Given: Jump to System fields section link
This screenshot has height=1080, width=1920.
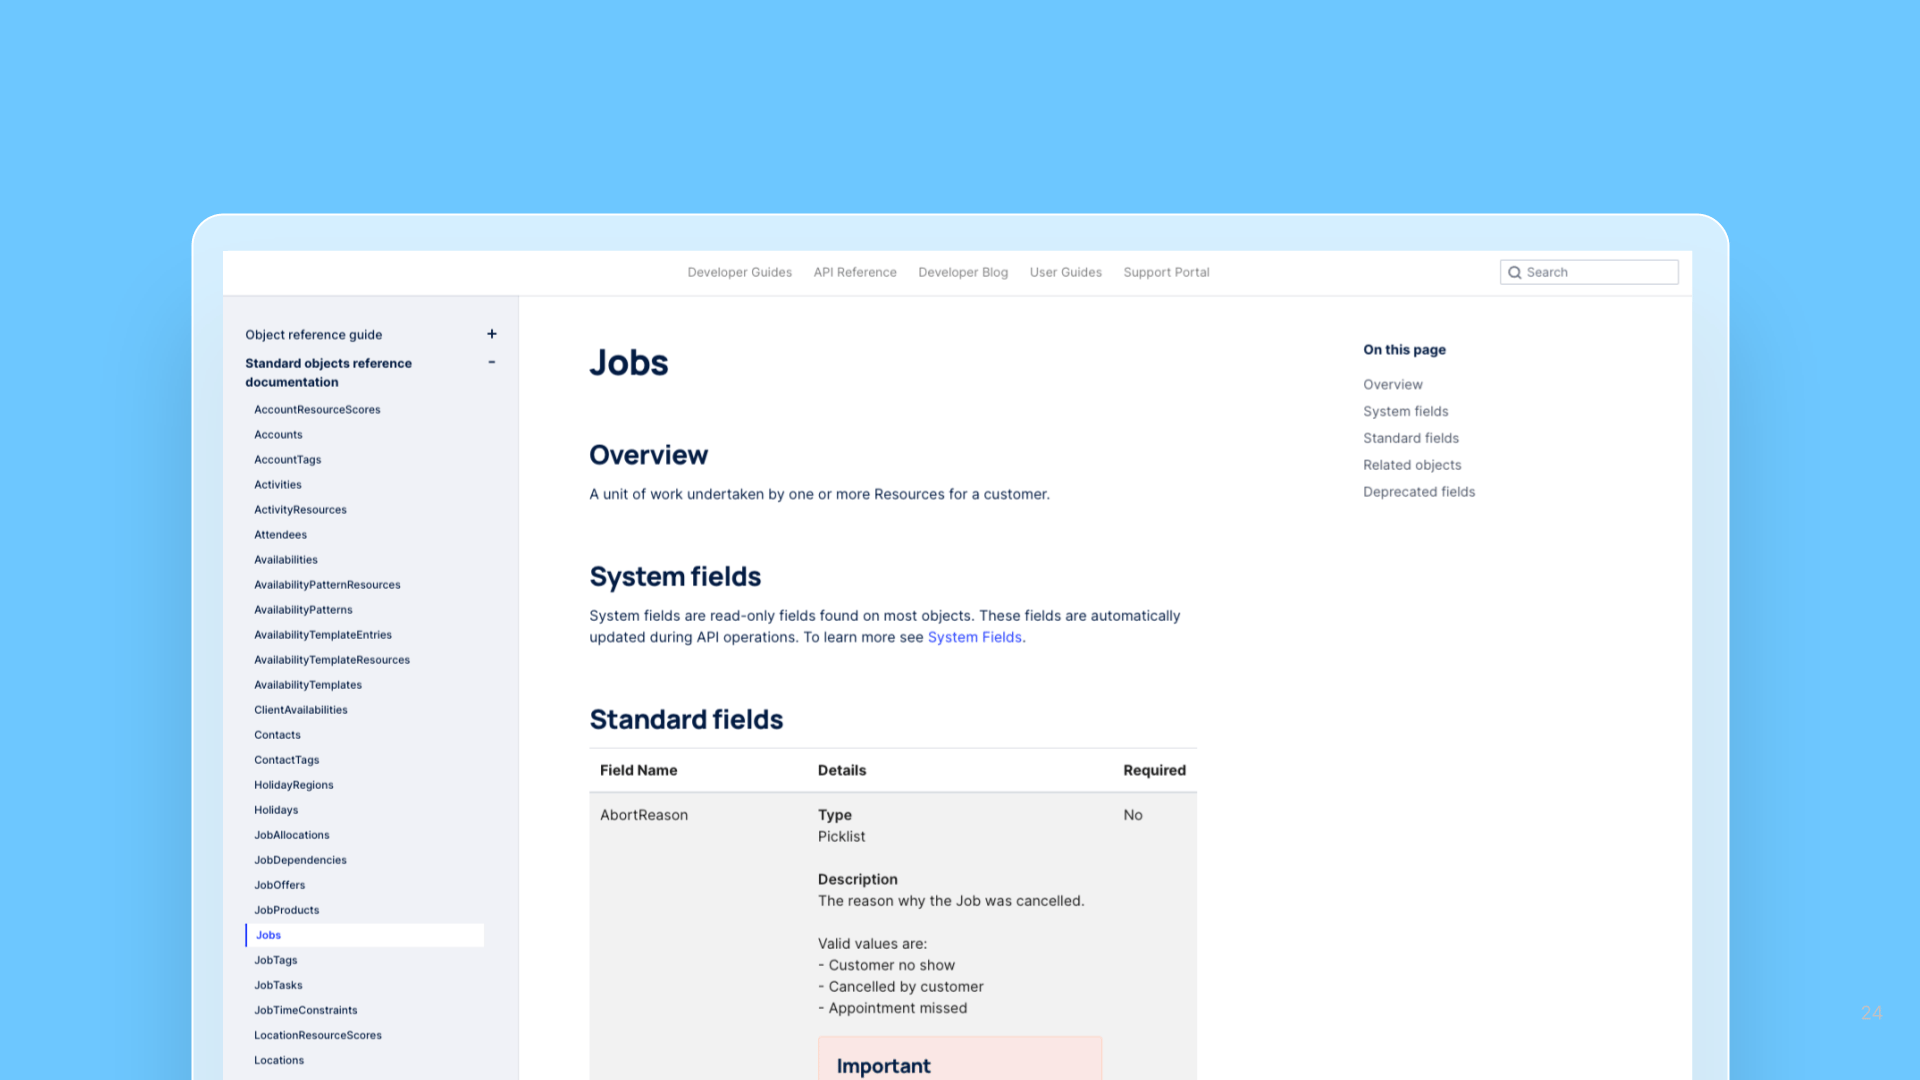Looking at the screenshot, I should pos(1405,411).
